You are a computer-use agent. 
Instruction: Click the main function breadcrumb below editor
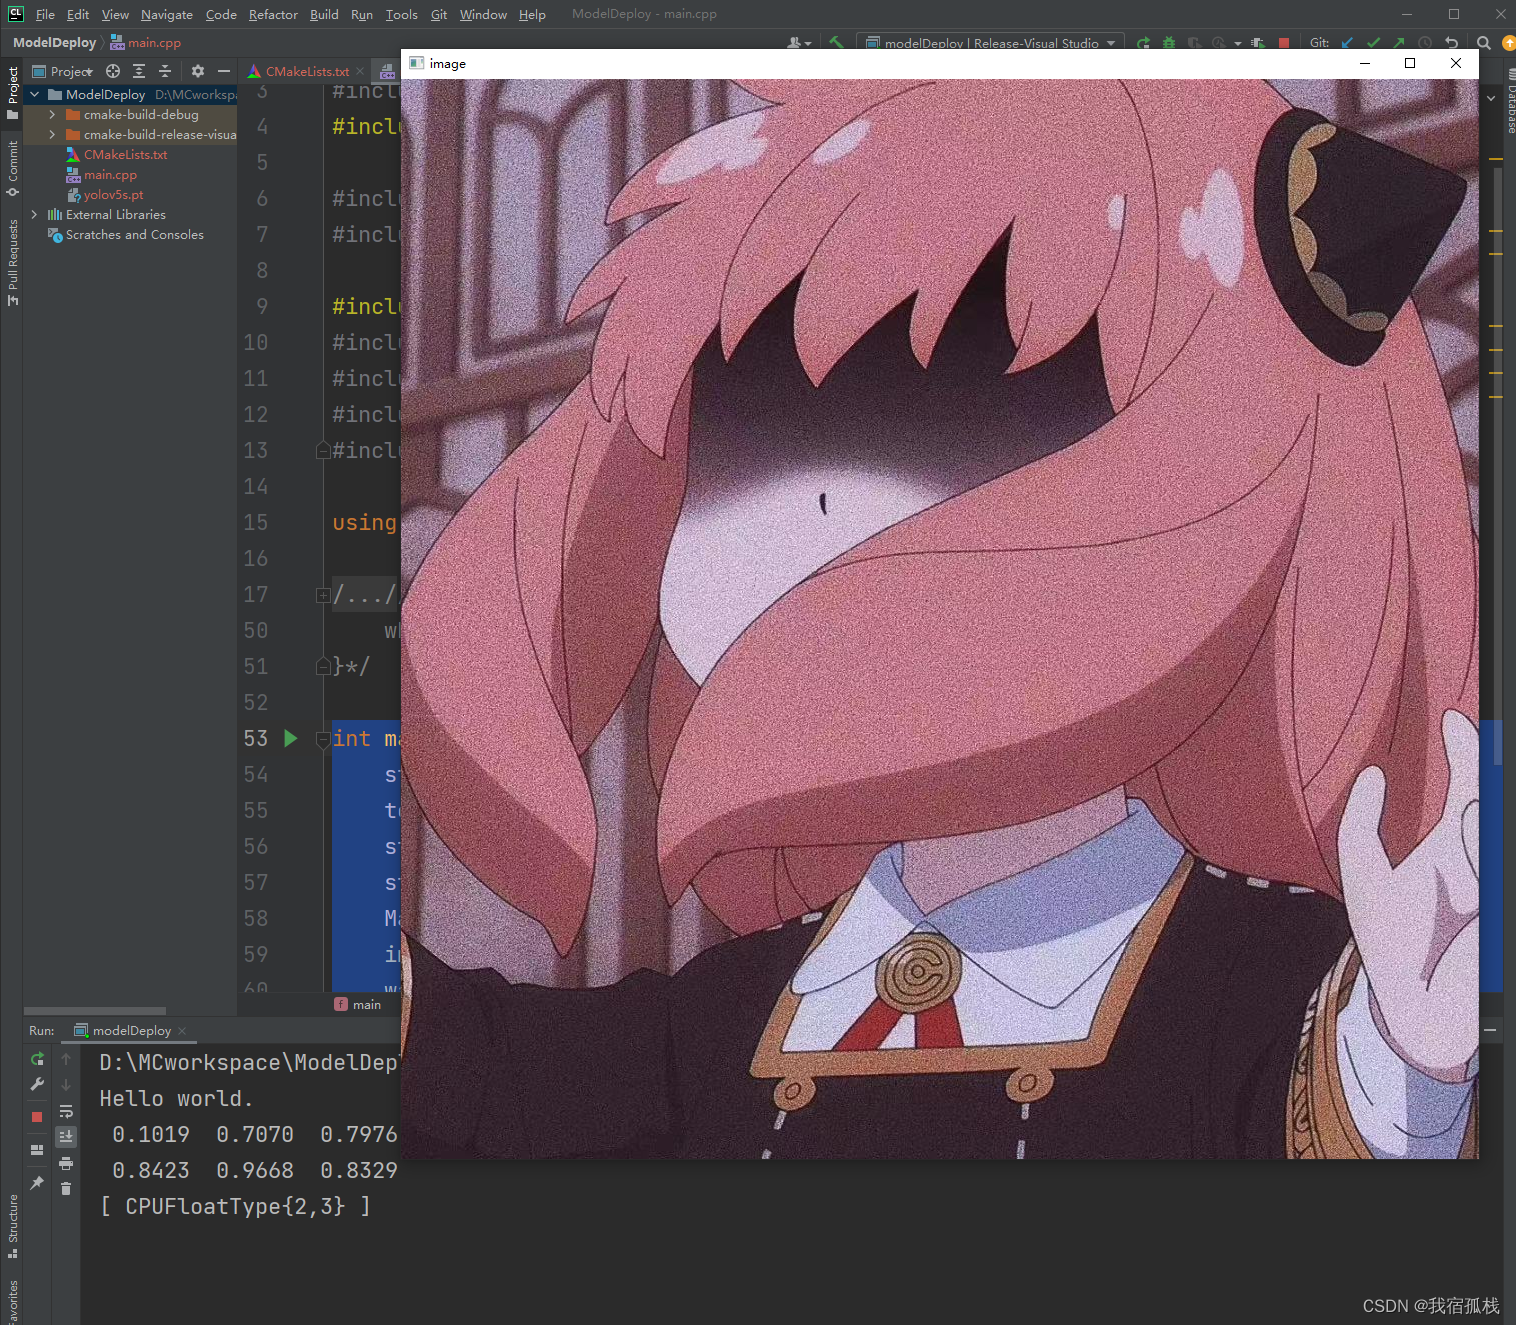click(358, 1004)
